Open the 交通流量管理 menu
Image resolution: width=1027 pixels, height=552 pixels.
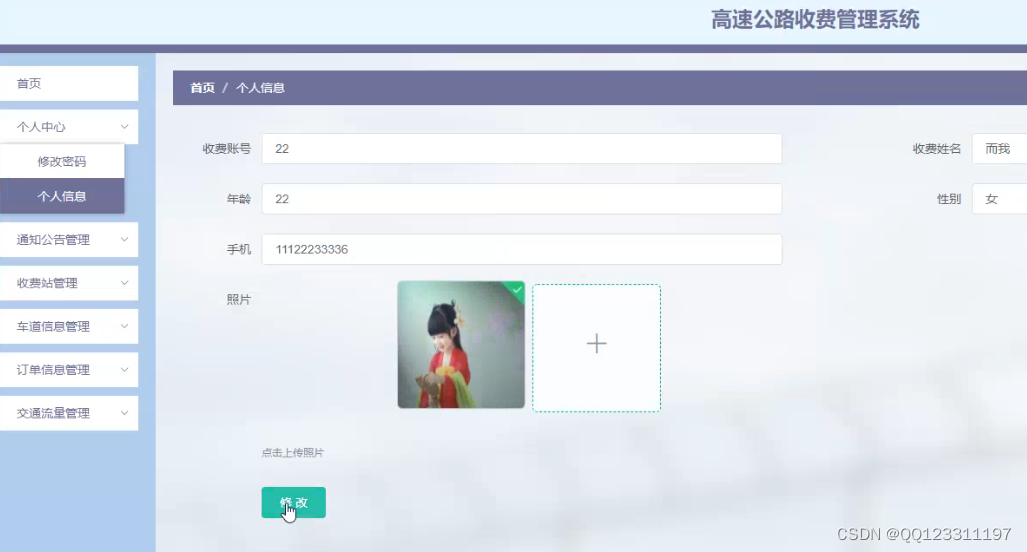[69, 413]
